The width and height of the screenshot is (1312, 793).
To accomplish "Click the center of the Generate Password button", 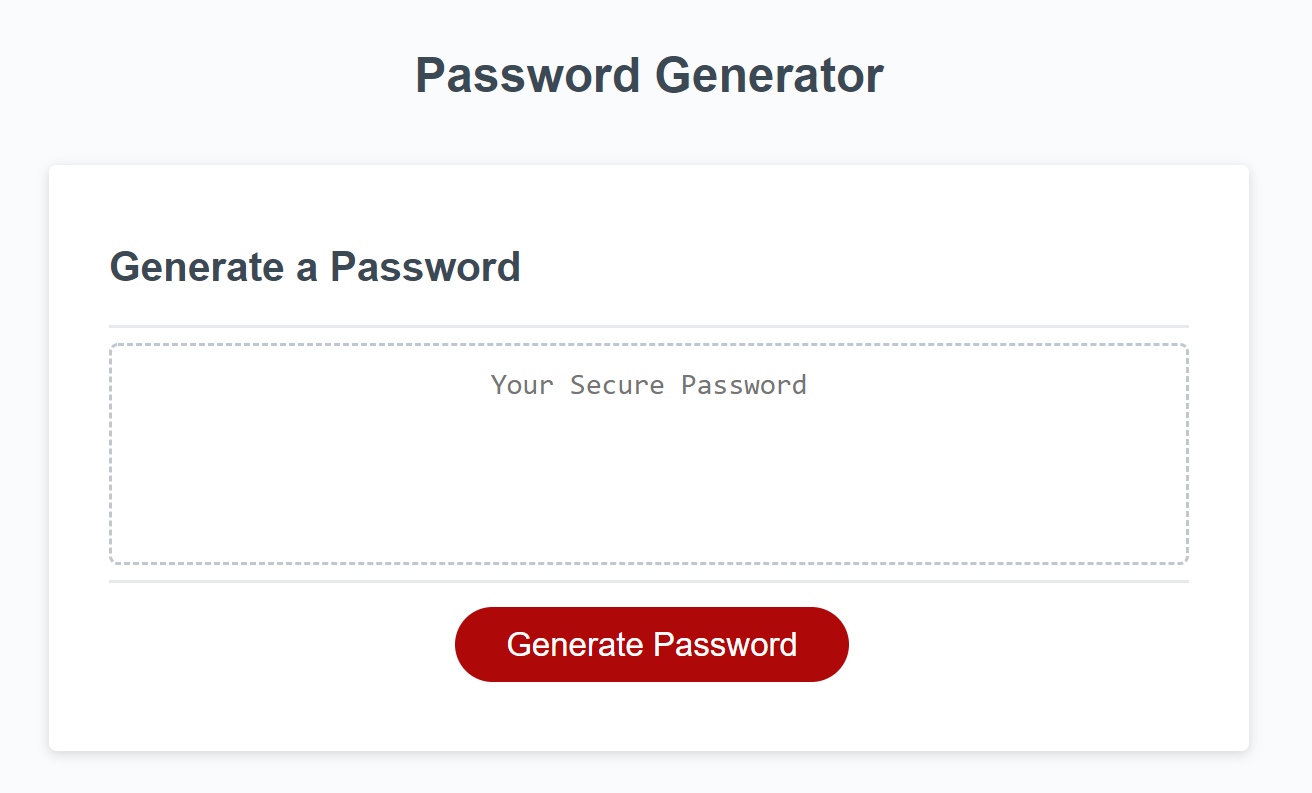I will (x=651, y=644).
